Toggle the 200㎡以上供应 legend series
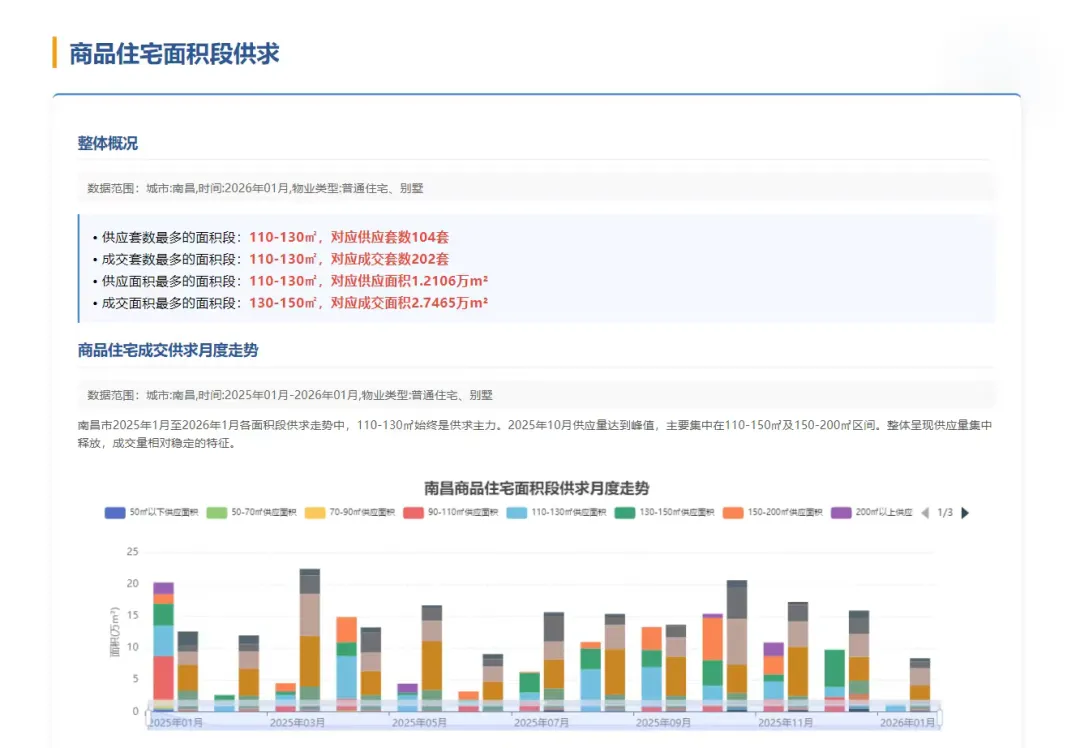 click(x=871, y=512)
